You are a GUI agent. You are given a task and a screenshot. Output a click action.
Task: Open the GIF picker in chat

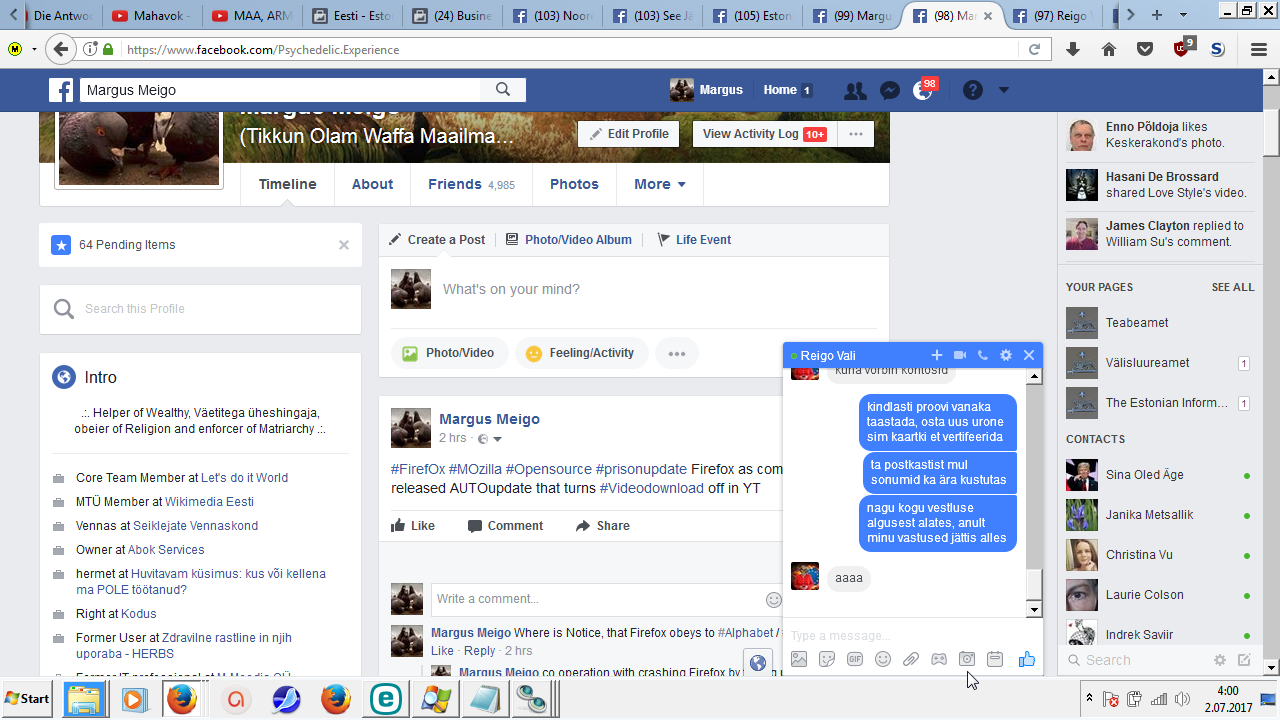pyautogui.click(x=855, y=659)
